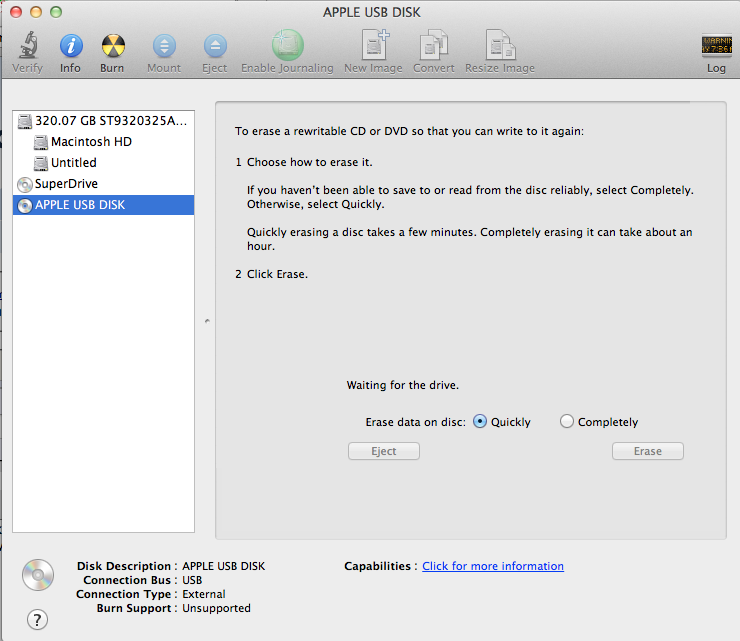Click the Eject toolbar icon

click(x=215, y=46)
